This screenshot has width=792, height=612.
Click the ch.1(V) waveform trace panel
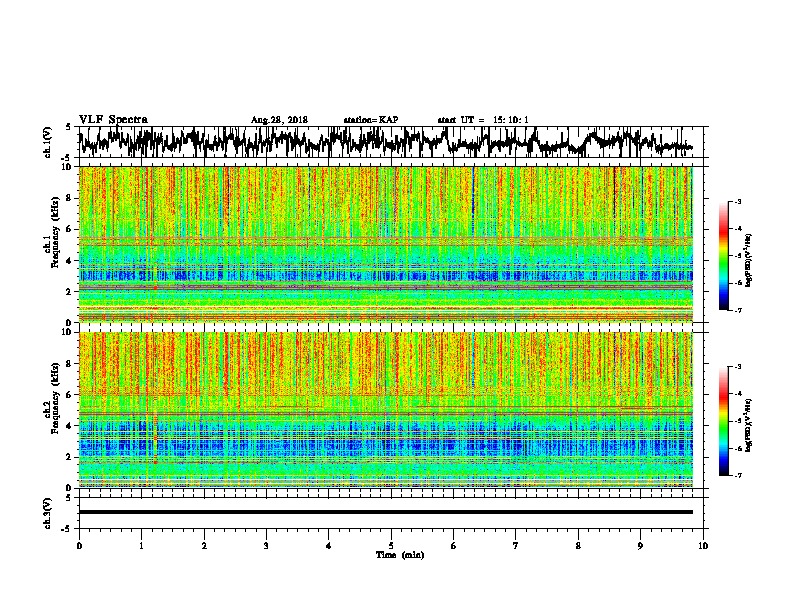tap(391, 142)
